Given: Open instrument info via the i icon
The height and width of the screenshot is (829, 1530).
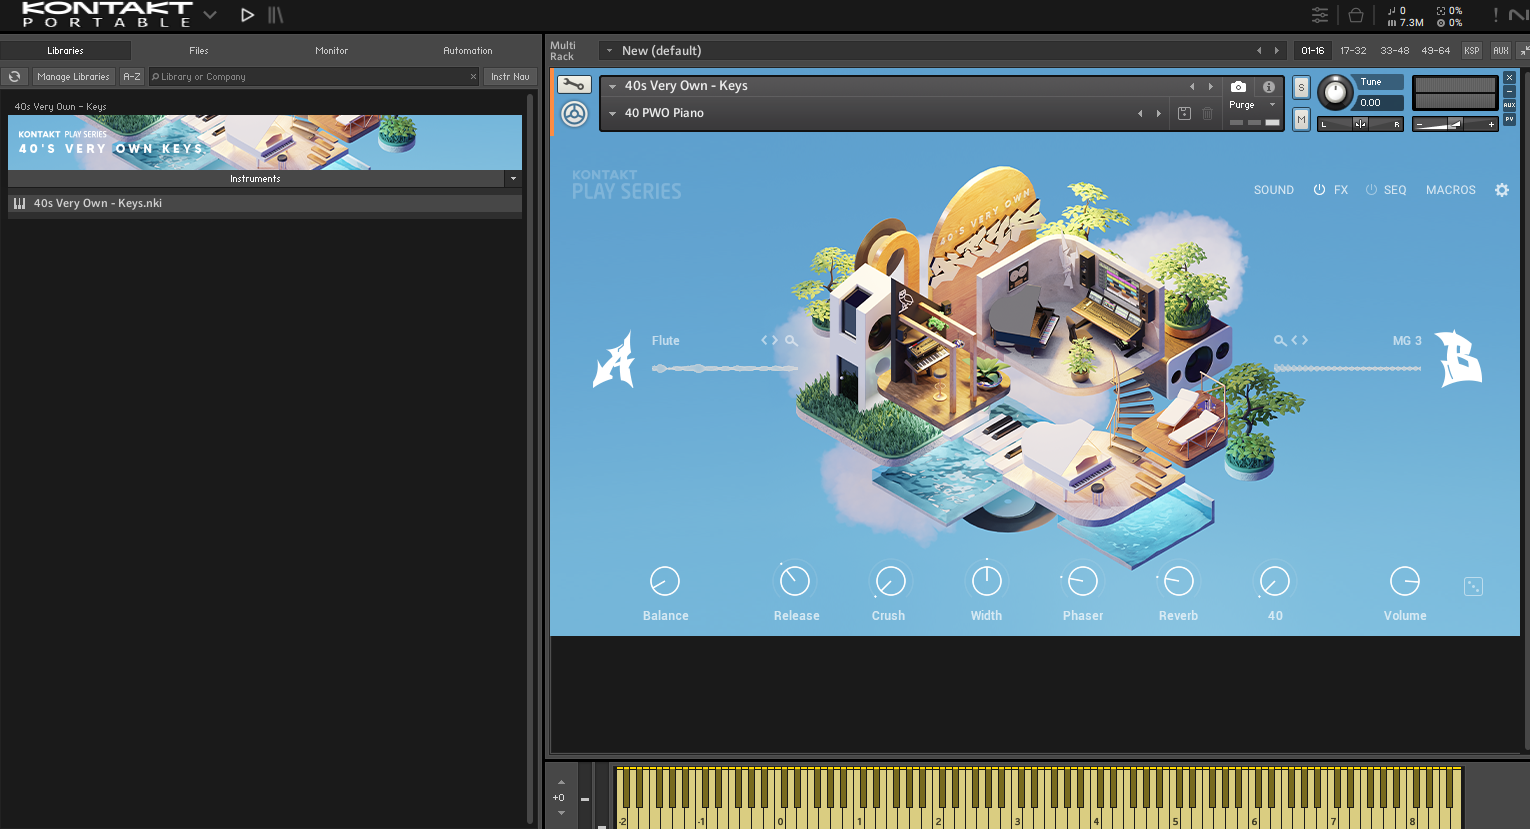Looking at the screenshot, I should 1269,87.
